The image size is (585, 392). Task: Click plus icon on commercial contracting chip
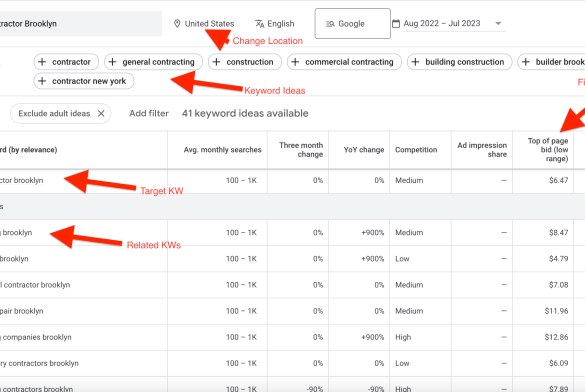pos(295,62)
